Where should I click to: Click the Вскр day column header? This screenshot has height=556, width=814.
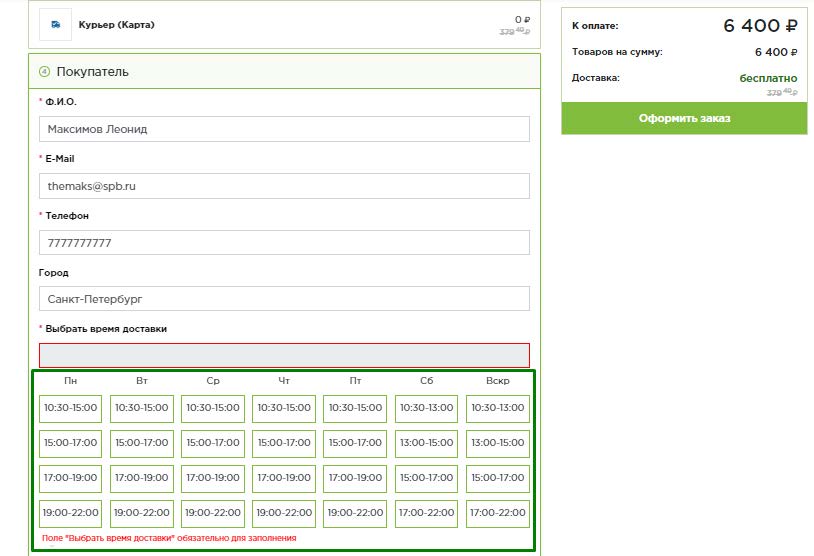coord(498,381)
